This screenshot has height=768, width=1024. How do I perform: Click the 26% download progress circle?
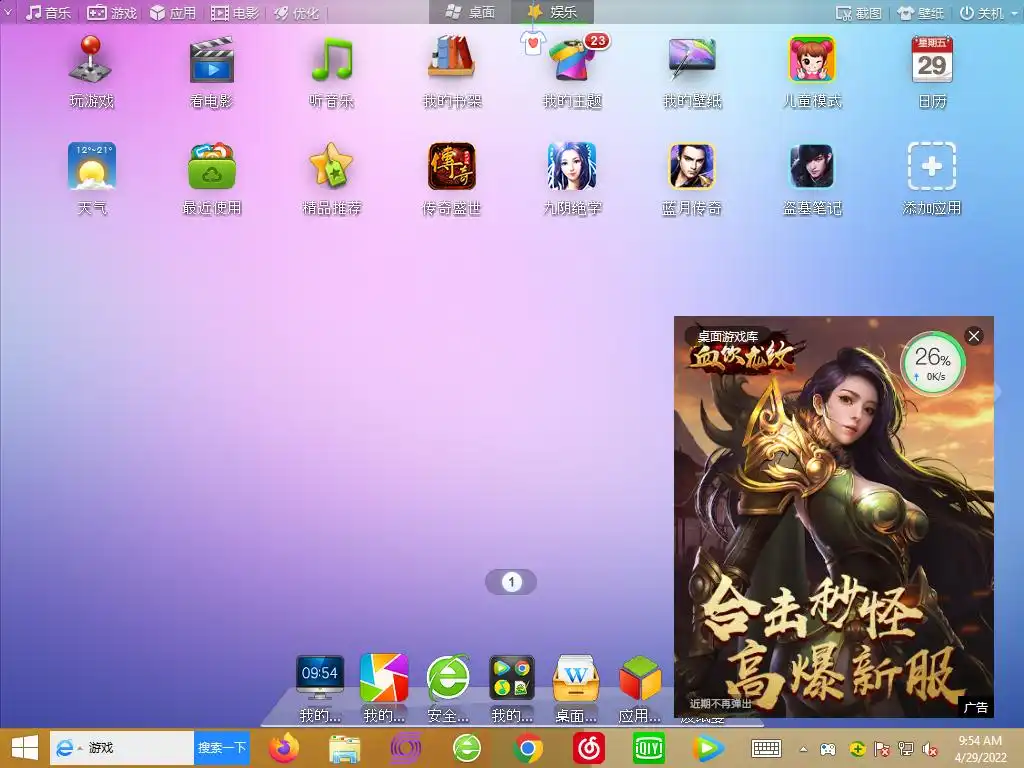pos(932,363)
